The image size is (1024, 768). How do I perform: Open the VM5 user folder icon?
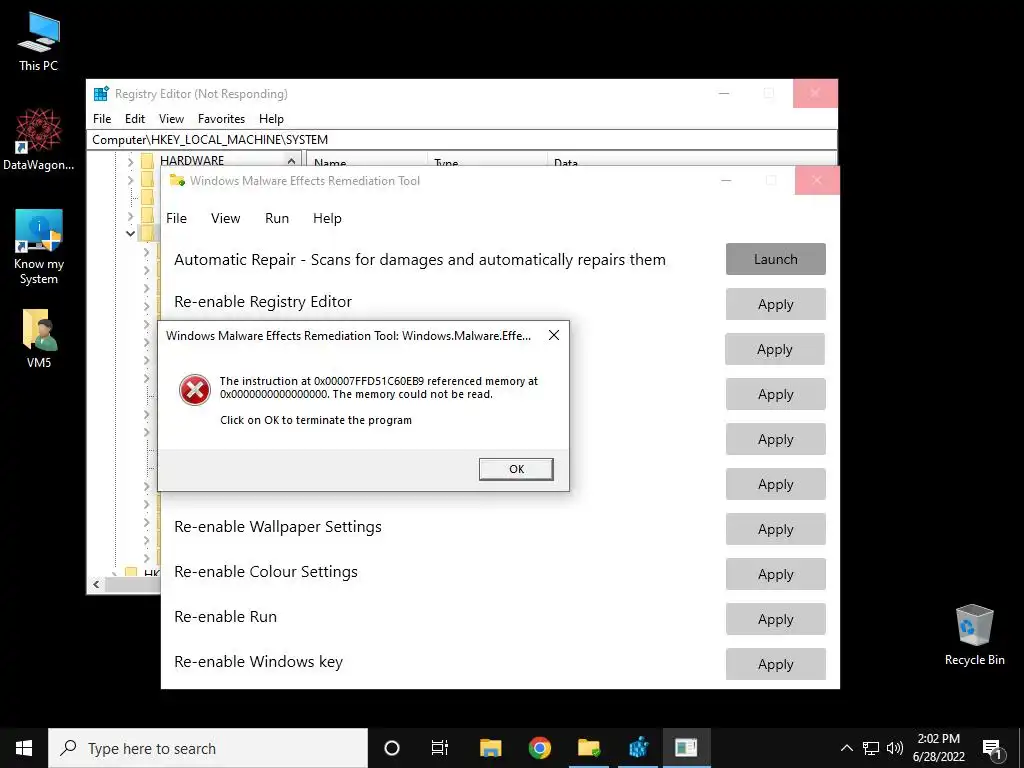click(x=39, y=339)
